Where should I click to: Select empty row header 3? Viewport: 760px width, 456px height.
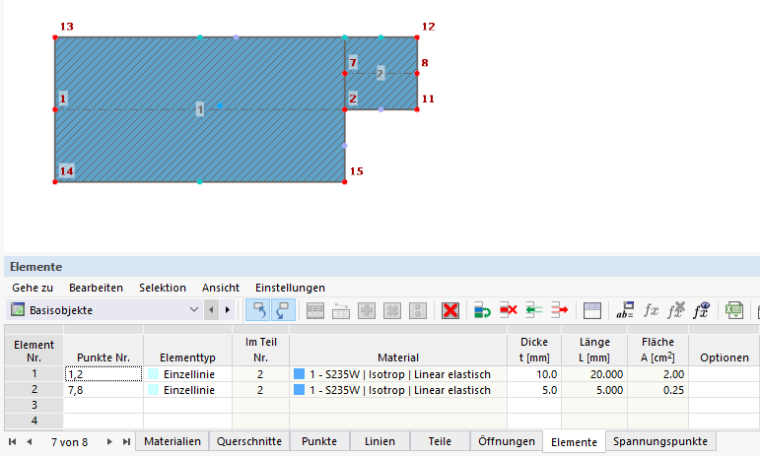tap(34, 405)
